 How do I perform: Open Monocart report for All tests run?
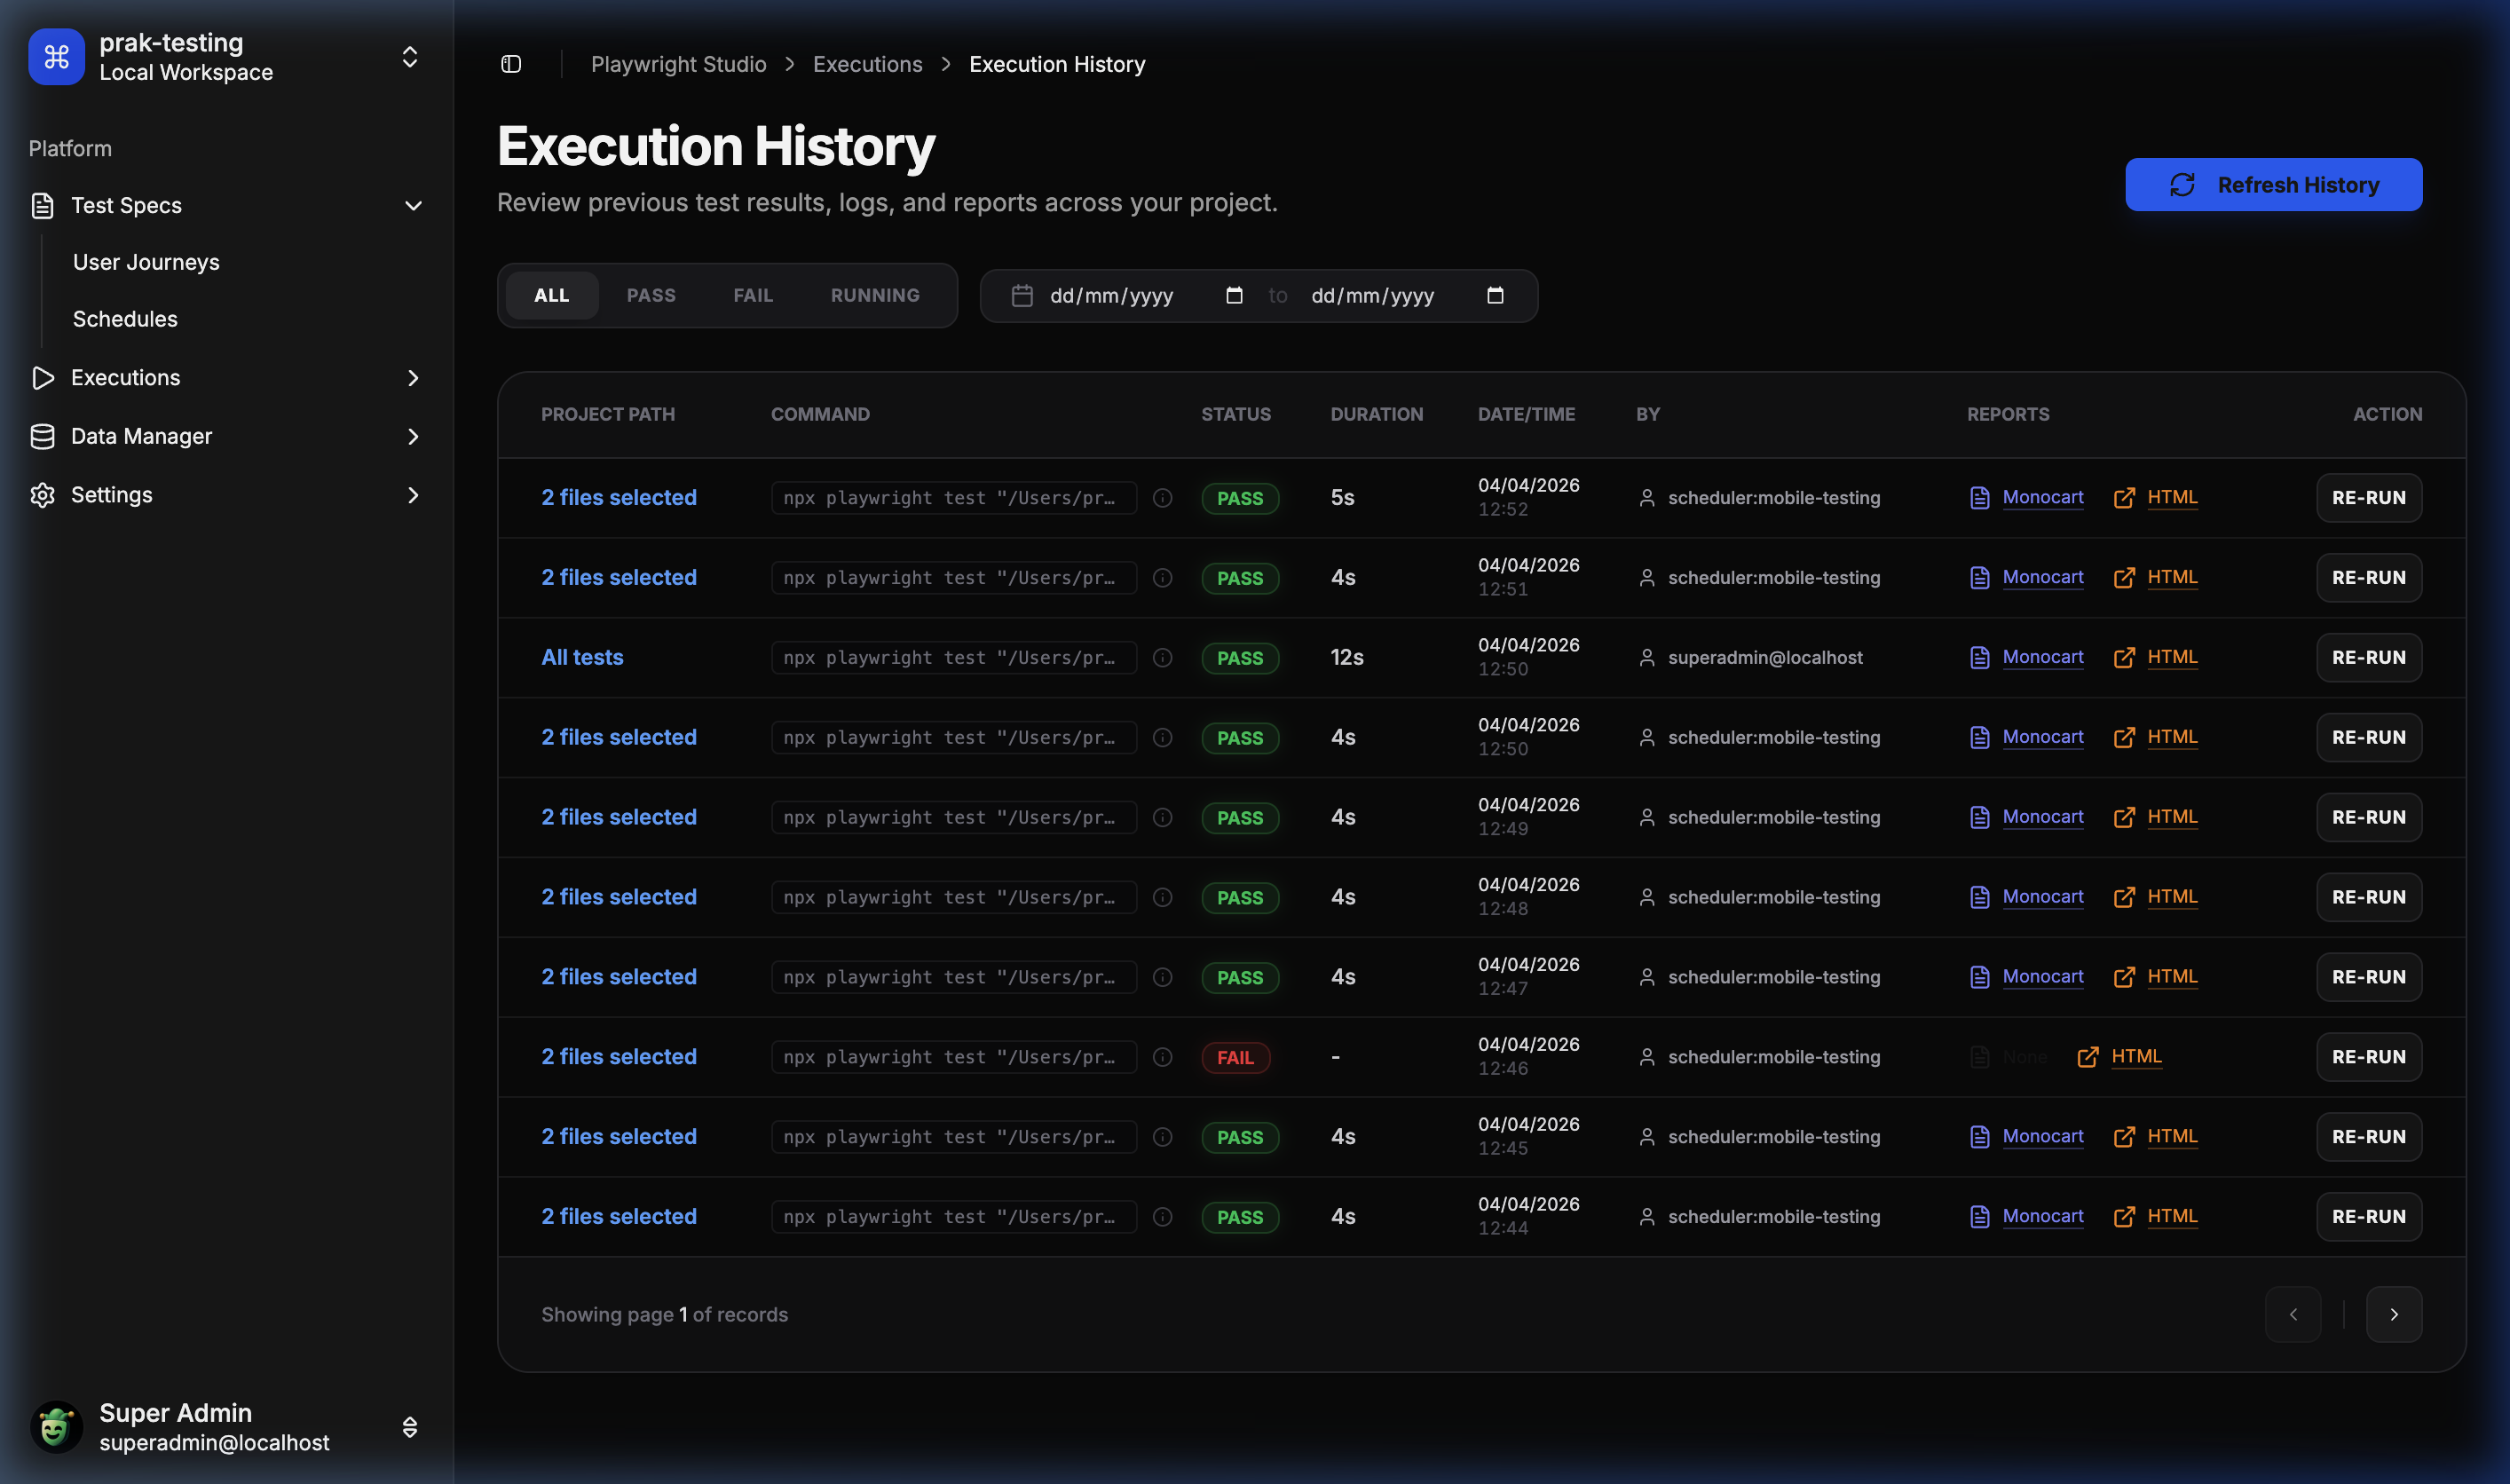point(2043,657)
